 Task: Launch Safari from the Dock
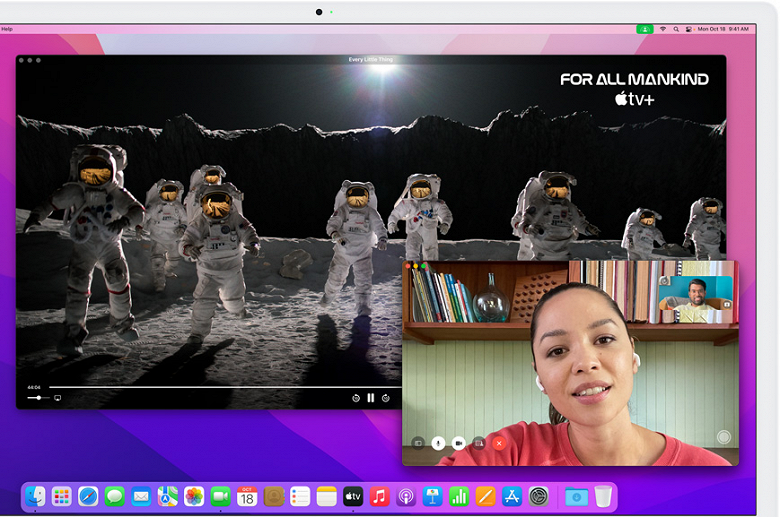pyautogui.click(x=88, y=496)
